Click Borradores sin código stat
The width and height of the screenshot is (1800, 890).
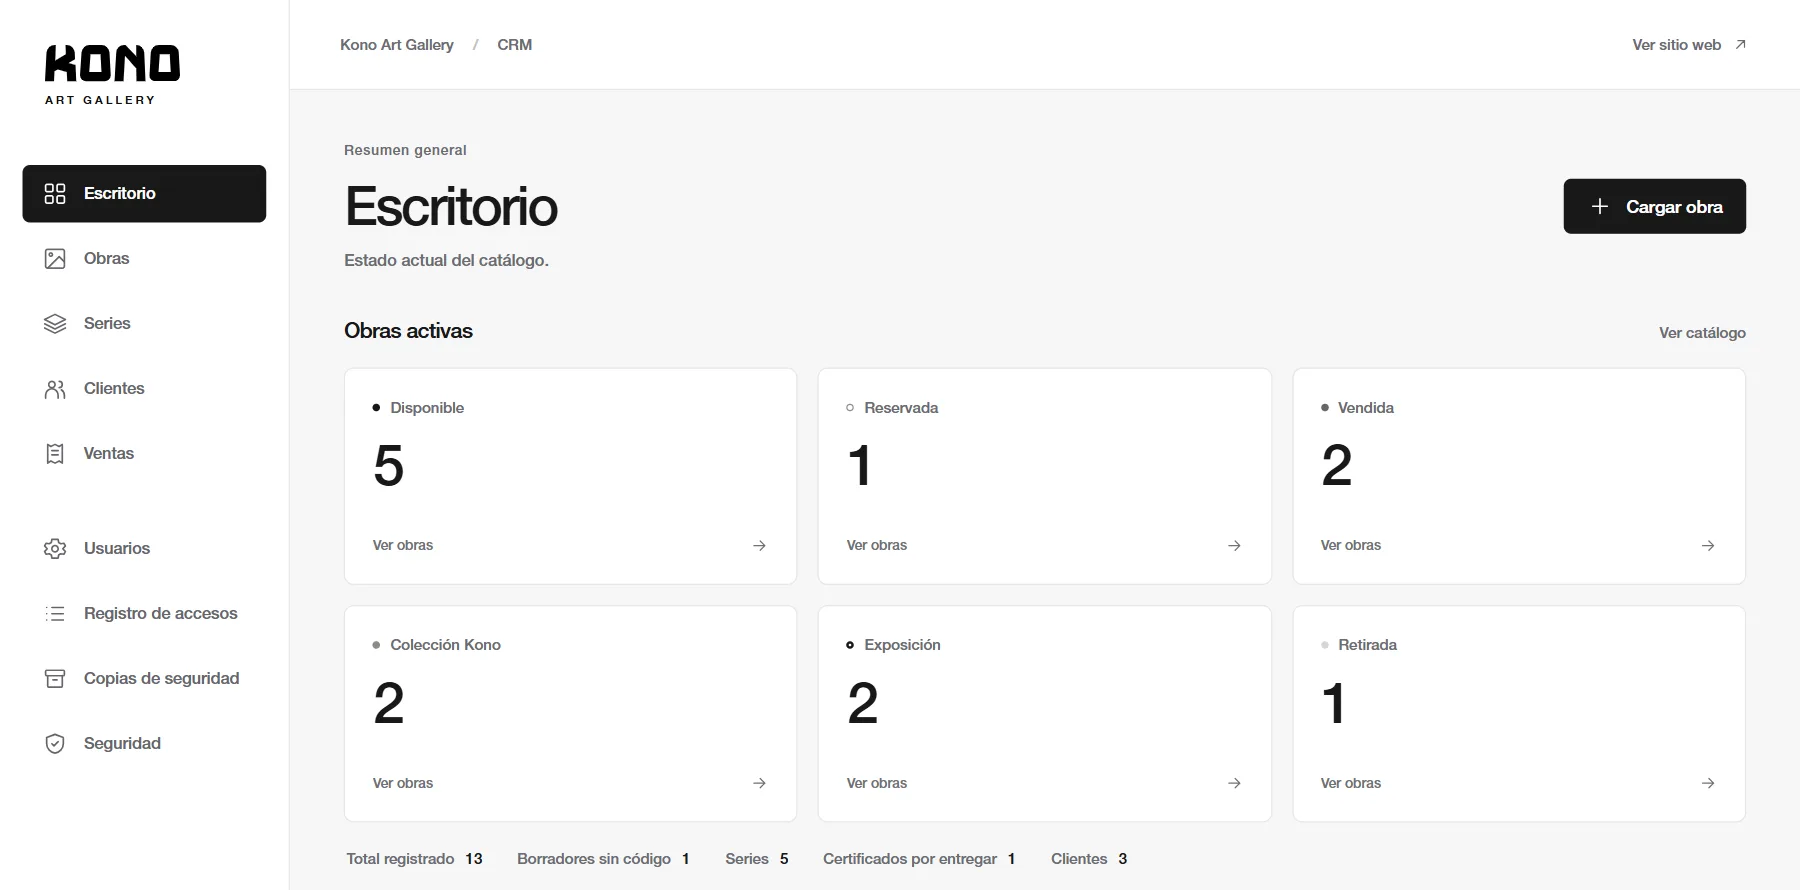click(x=603, y=859)
